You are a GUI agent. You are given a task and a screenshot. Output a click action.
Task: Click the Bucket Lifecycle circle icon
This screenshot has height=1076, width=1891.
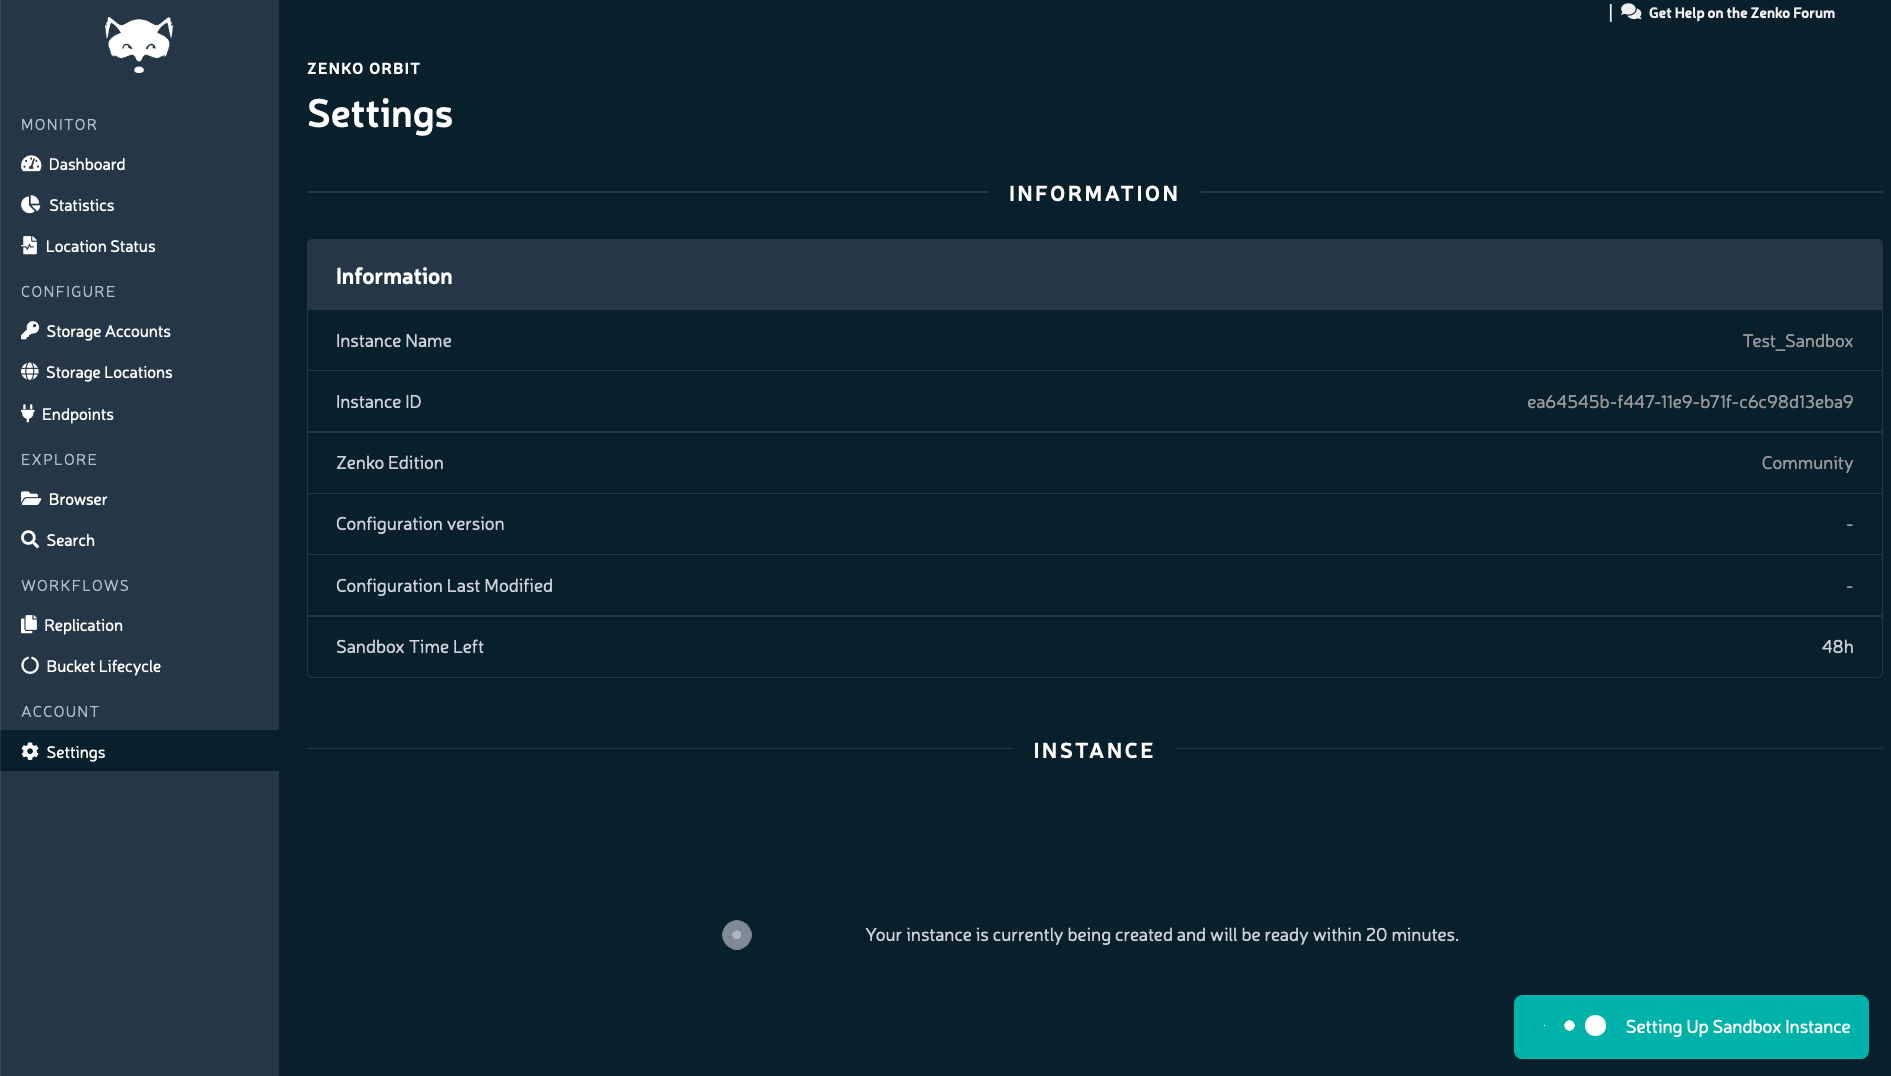click(30, 666)
